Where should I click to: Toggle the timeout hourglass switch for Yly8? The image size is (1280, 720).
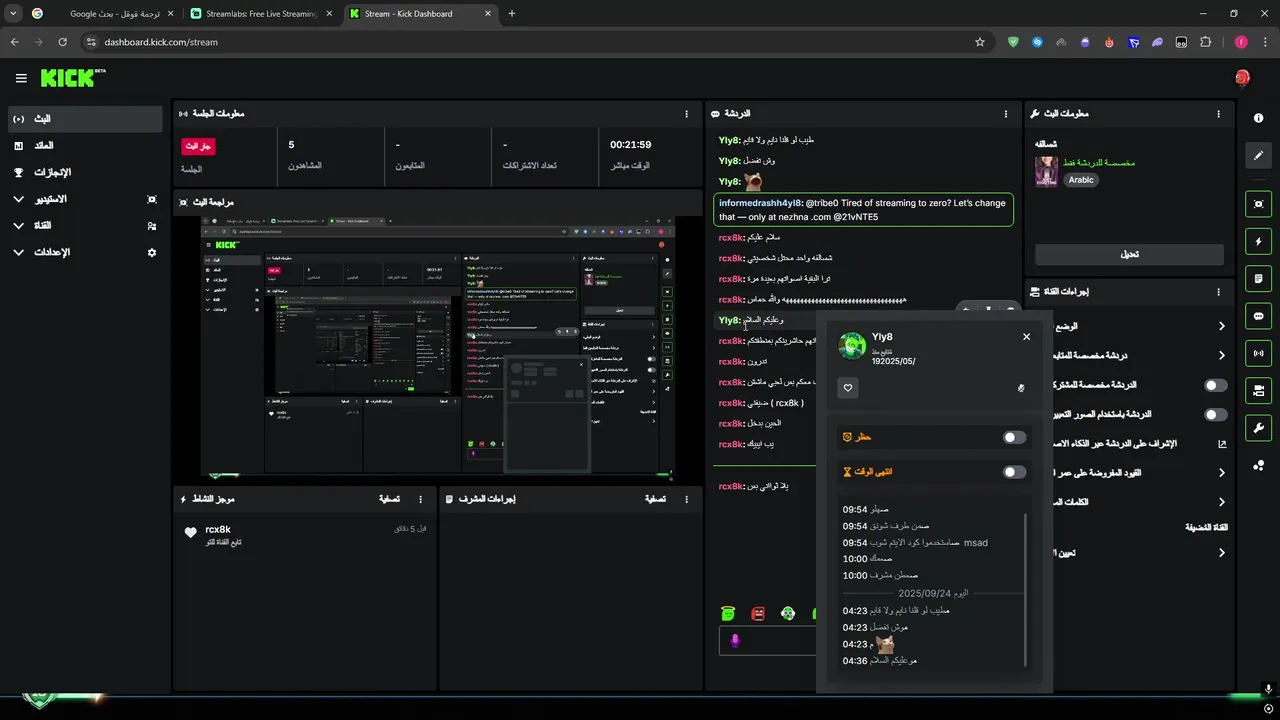(x=1014, y=472)
